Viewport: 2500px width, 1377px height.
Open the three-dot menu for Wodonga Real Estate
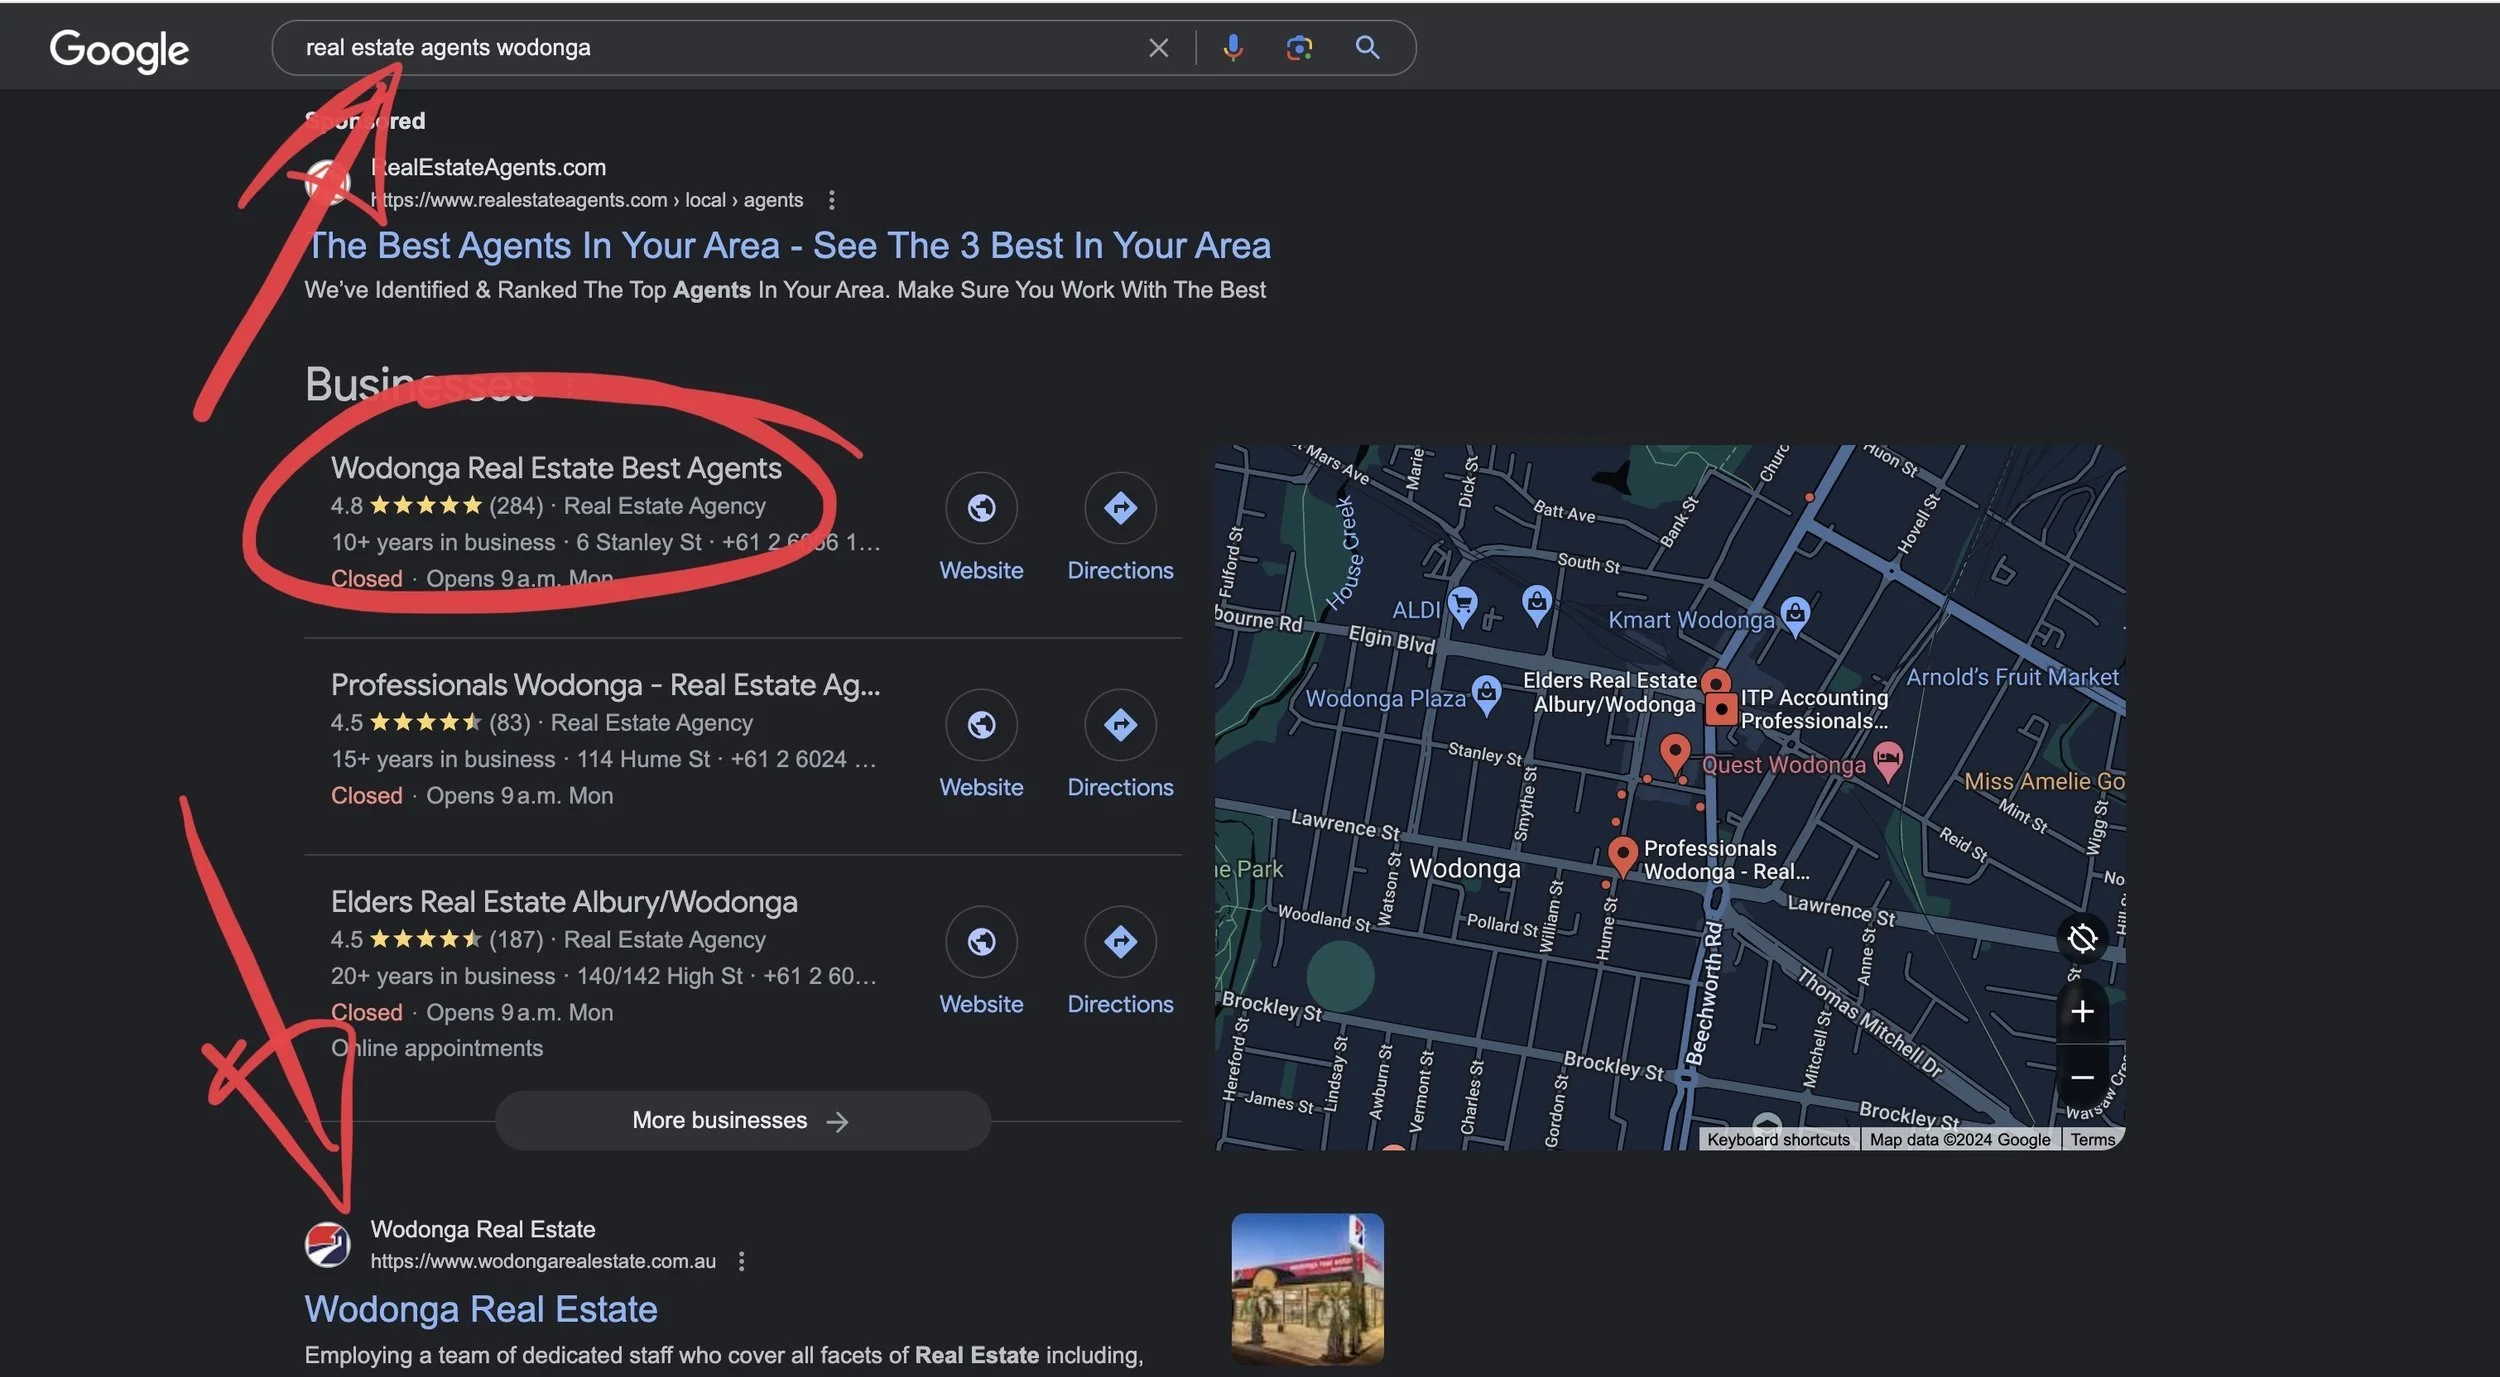(741, 1261)
